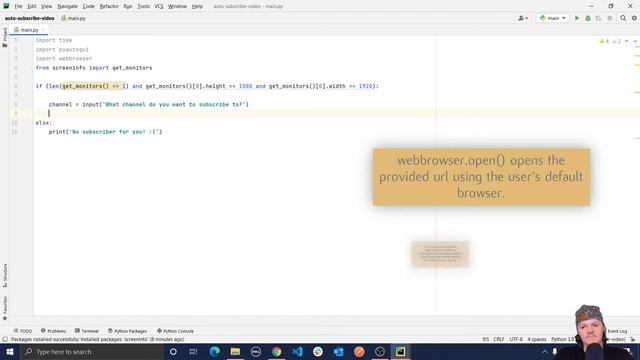Viewport: 640px width, 360px height.
Task: Open the Refactor menu
Action: [109, 7]
